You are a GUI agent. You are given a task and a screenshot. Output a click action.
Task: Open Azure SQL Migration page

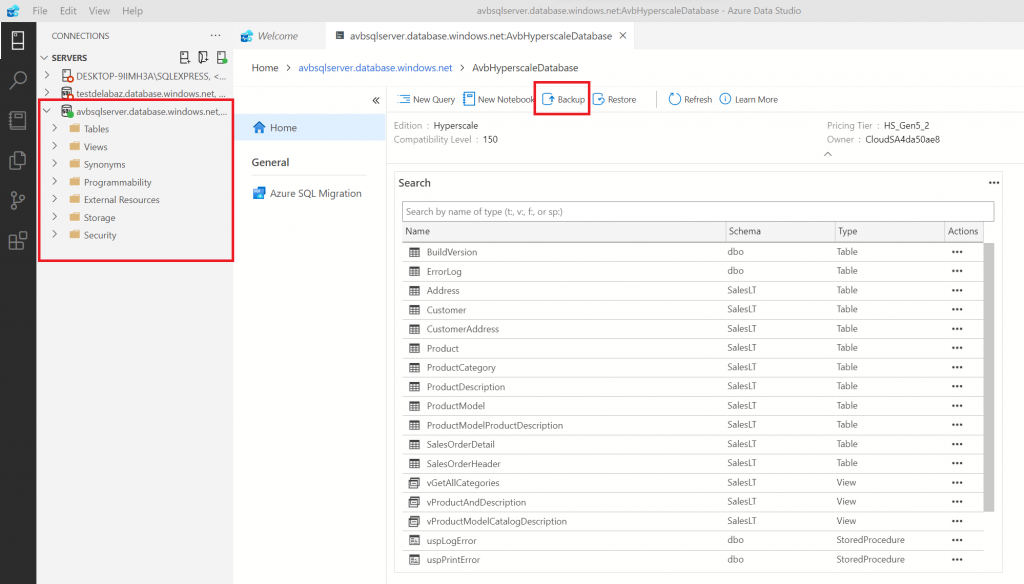coord(307,193)
